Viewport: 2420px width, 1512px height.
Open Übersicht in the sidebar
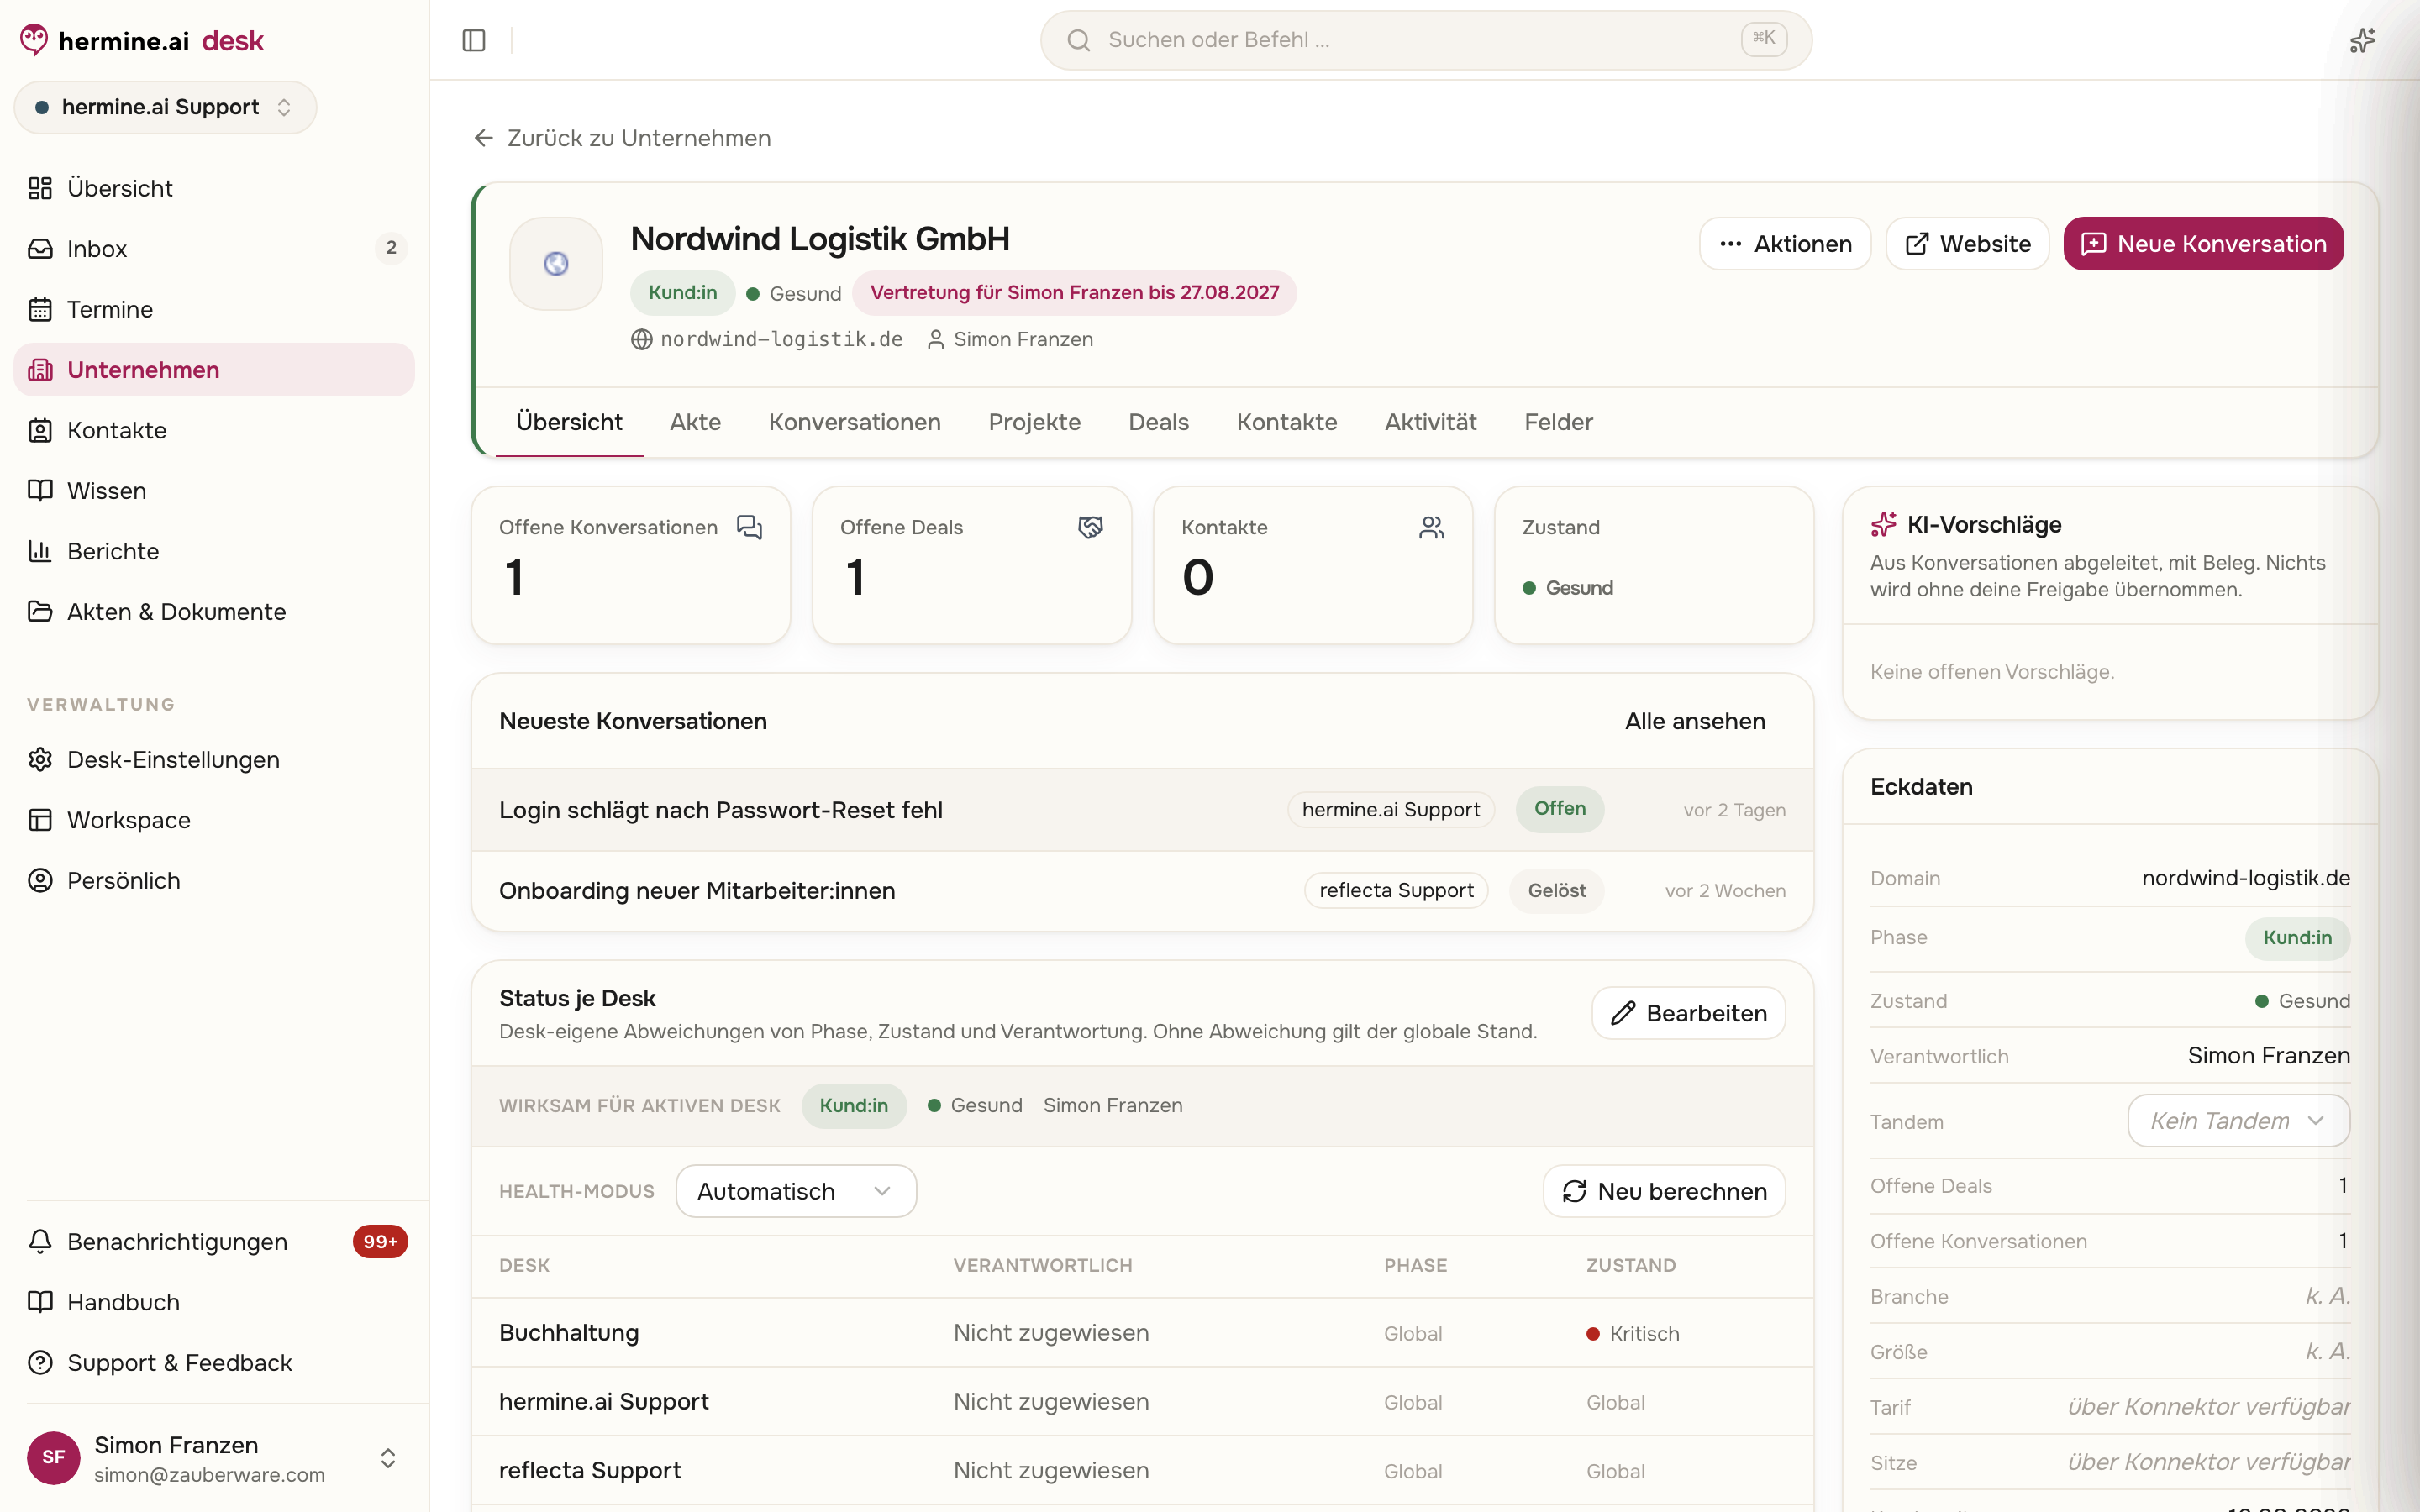tap(214, 188)
